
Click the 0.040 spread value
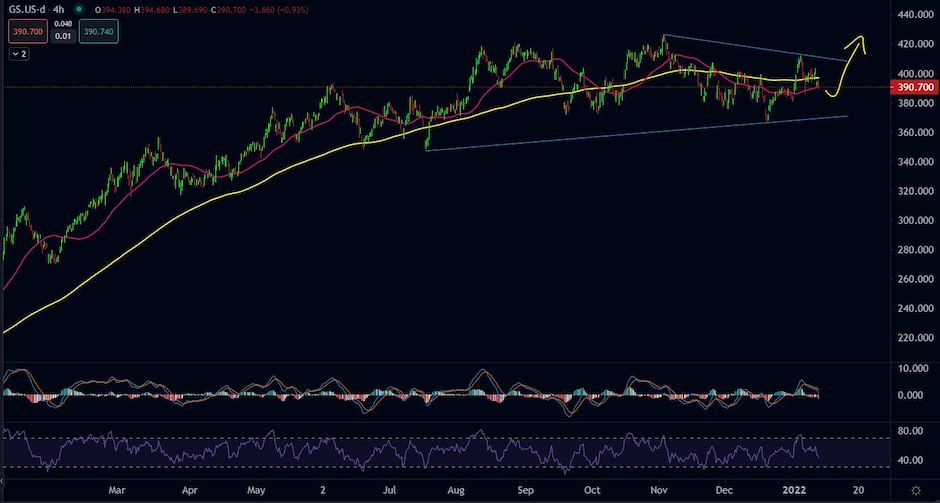63,26
